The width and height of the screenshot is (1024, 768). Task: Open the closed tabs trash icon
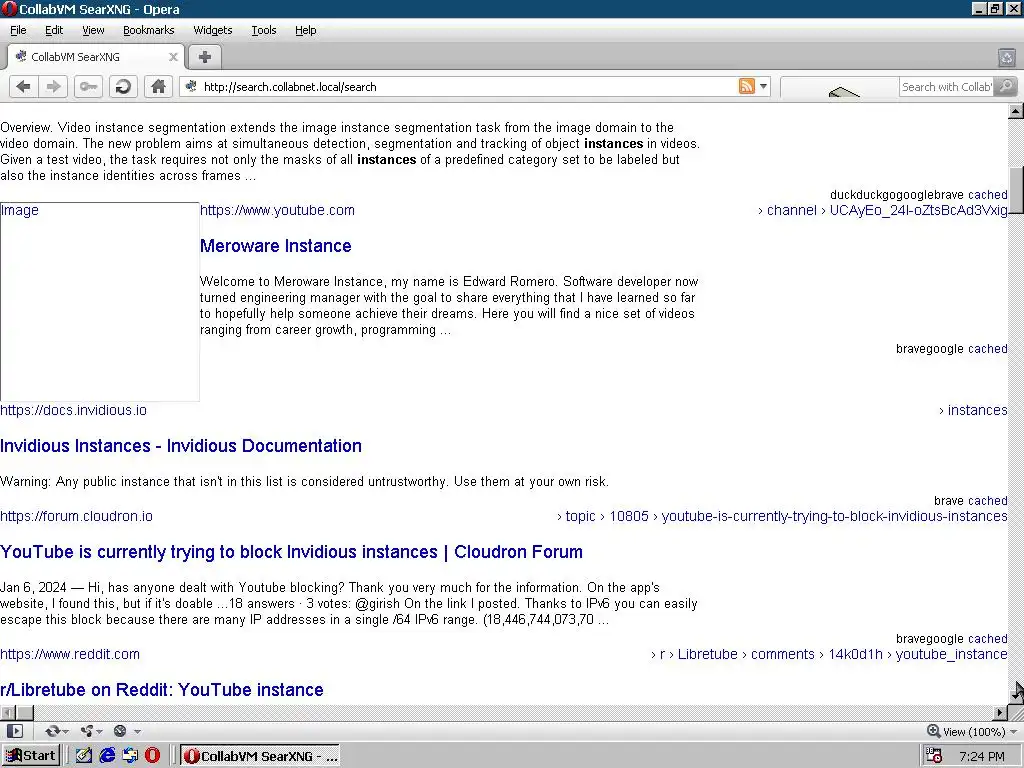(x=1006, y=57)
